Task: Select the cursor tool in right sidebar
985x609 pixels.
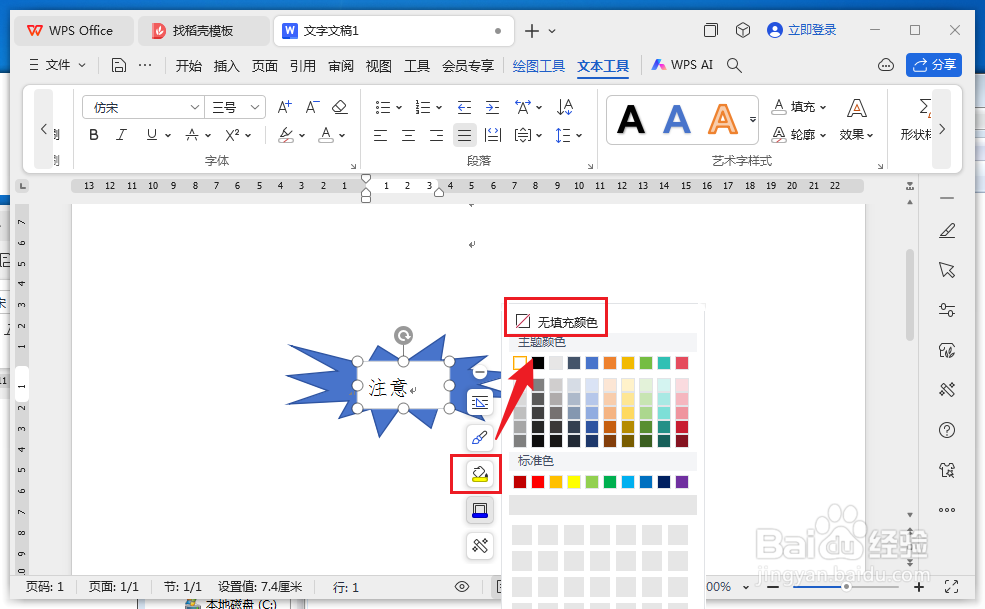Action: click(947, 270)
